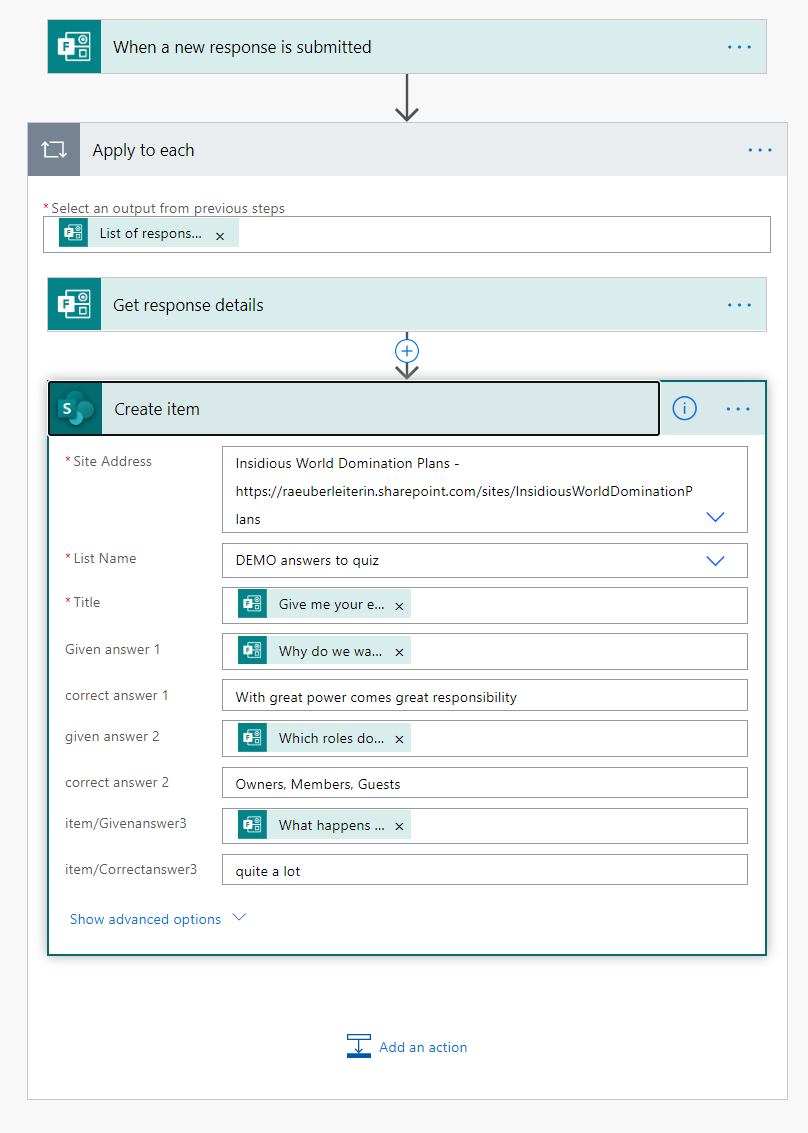Open the Create item ellipsis menu
Screen dimensions: 808x1133
point(738,409)
